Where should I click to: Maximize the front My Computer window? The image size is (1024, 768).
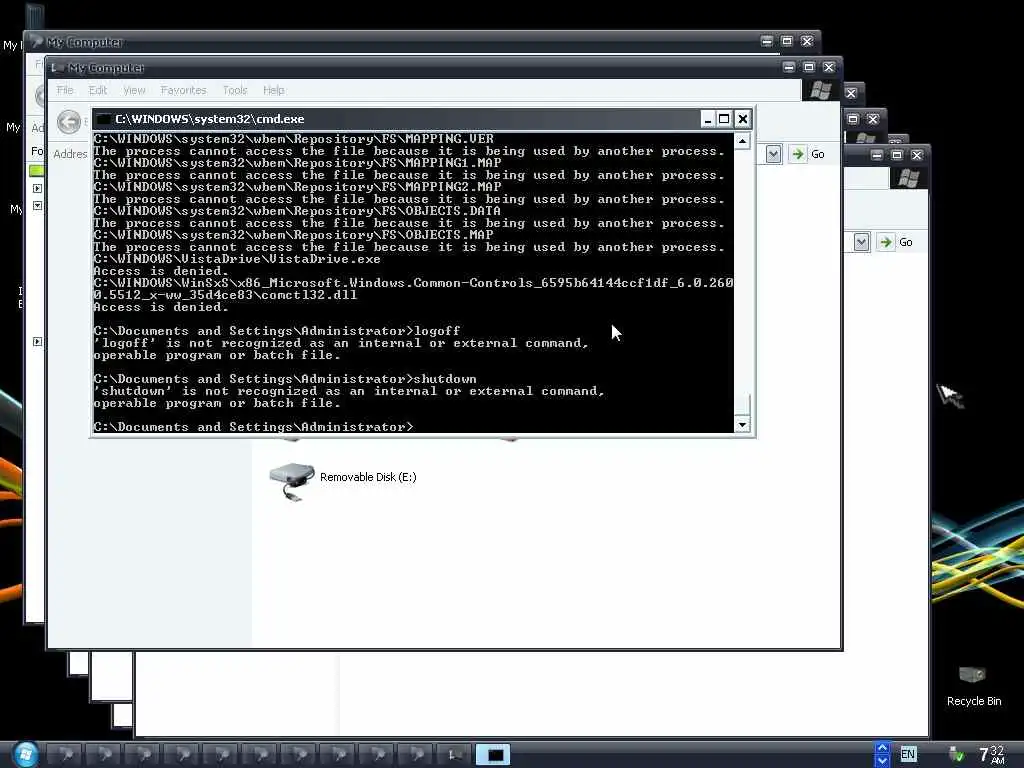(x=808, y=67)
